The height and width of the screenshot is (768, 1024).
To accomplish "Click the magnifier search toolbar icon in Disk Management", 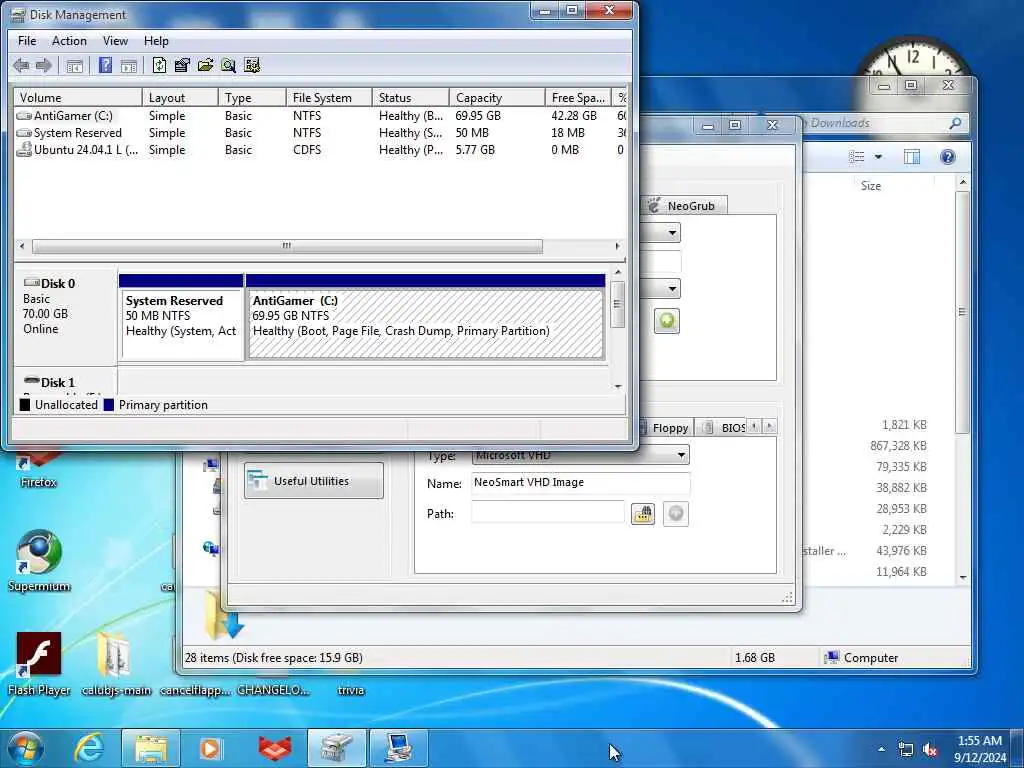I will click(229, 65).
